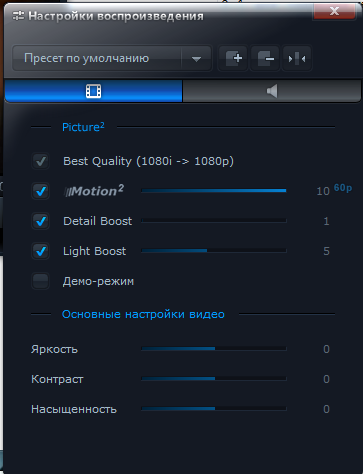Switch to the audio speaker tab
This screenshot has height=474, width=363.
pyautogui.click(x=272, y=91)
